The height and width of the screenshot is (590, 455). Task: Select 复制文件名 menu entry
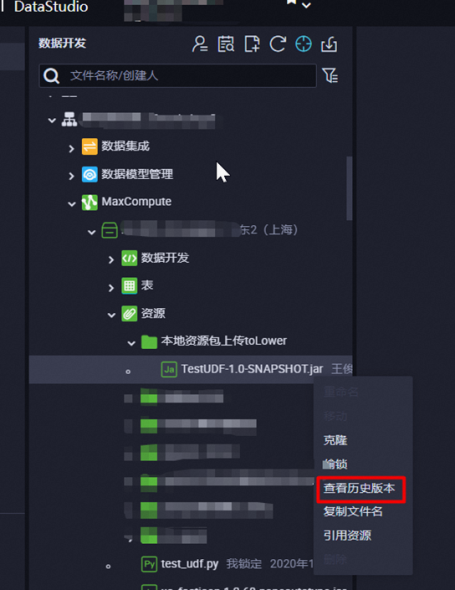[353, 511]
